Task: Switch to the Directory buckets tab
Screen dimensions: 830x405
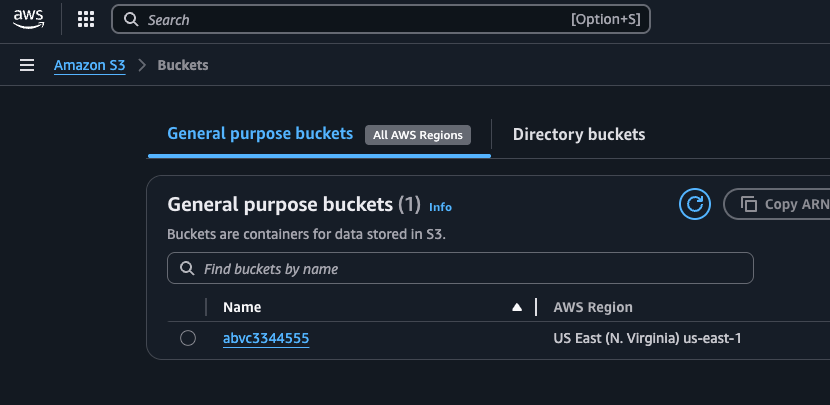Action: [579, 134]
